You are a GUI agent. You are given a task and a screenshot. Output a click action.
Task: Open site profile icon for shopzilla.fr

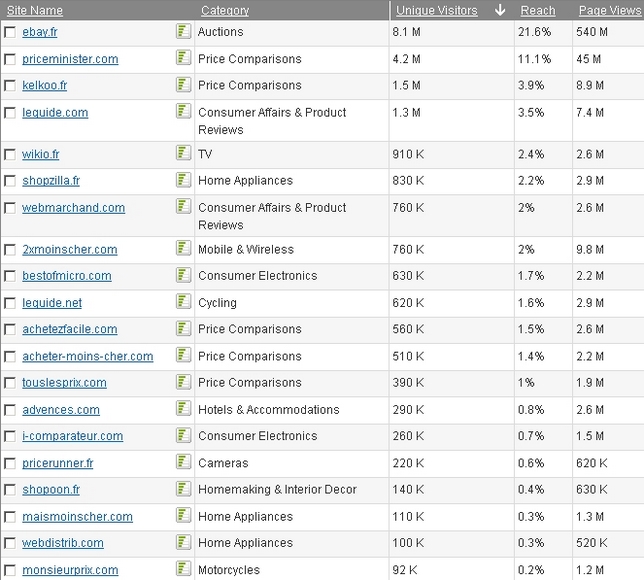[183, 180]
